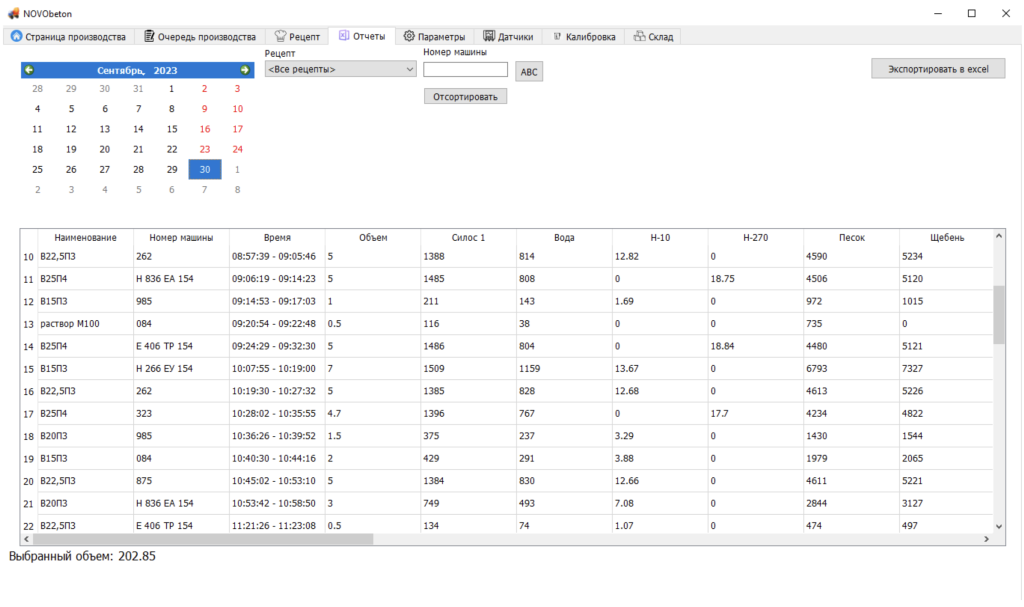Click the Время column header
Viewport: 1024px width, 607px height.
(277, 238)
